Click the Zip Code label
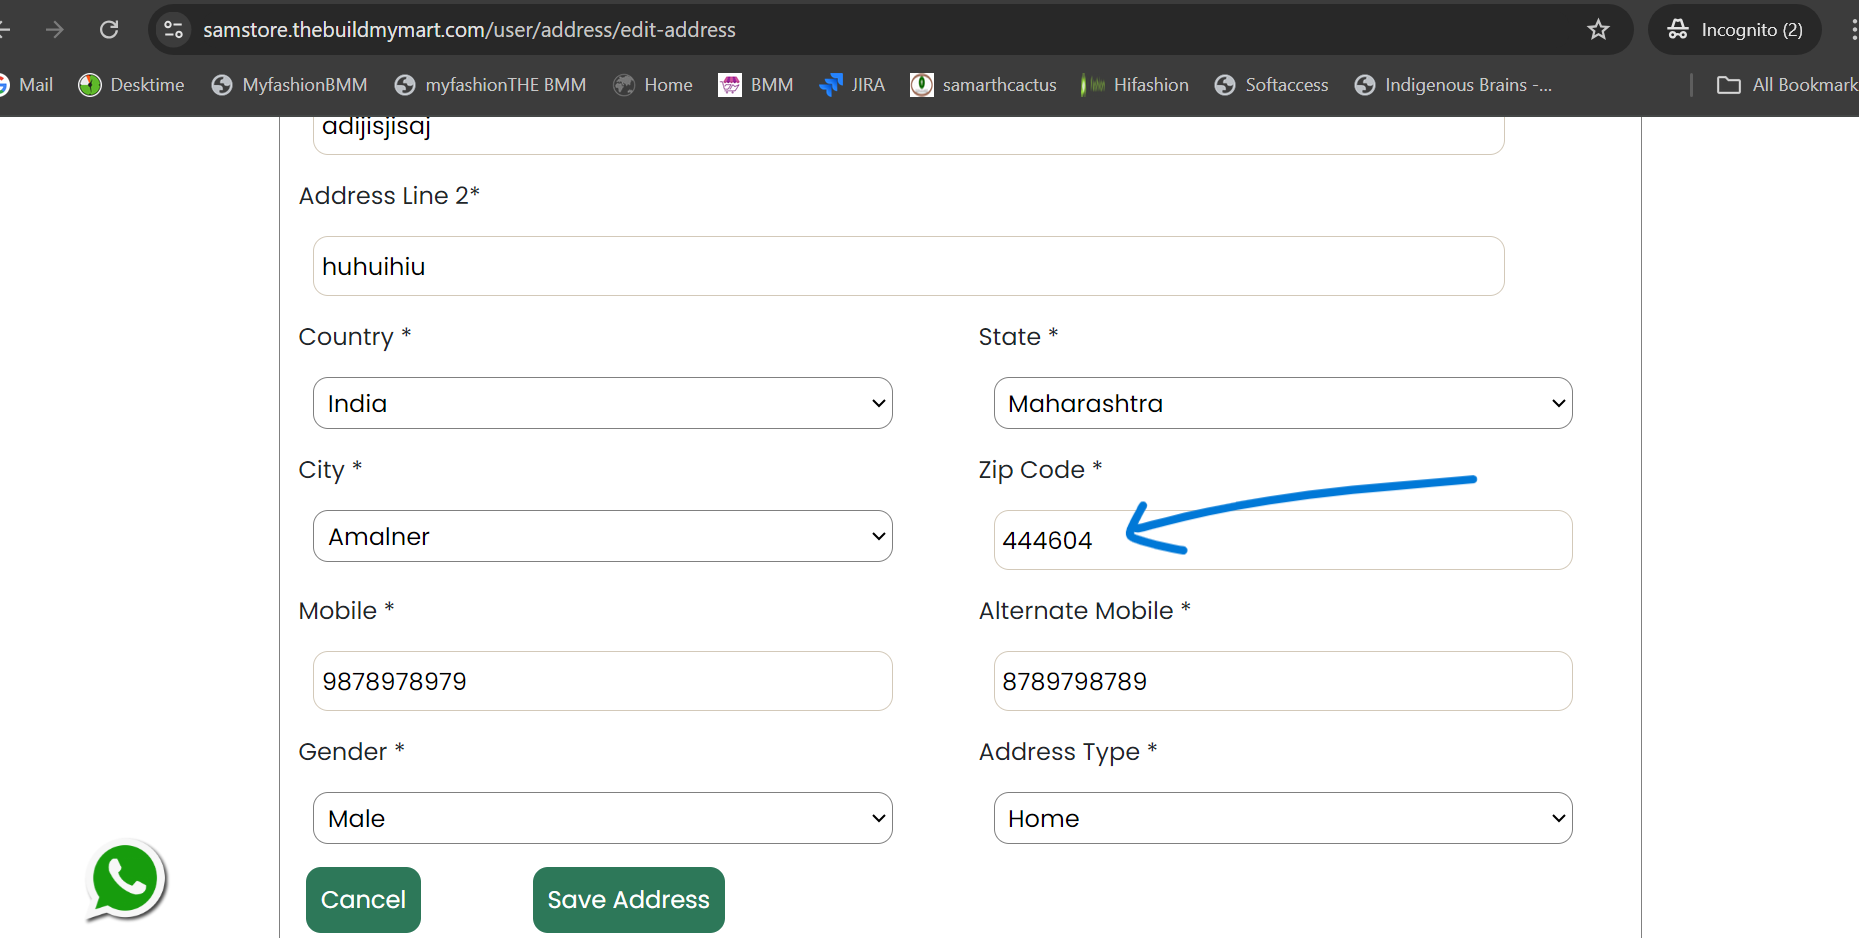This screenshot has height=938, width=1859. click(1040, 470)
